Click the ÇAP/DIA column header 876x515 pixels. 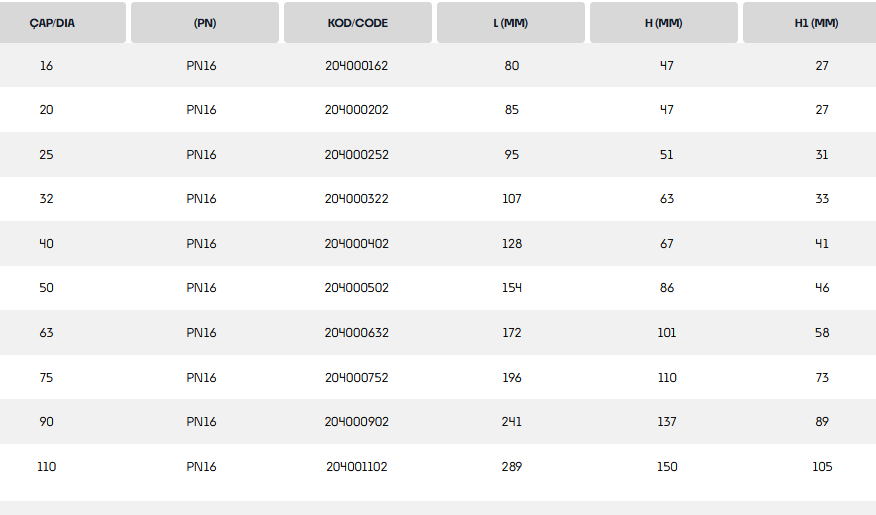point(52,23)
